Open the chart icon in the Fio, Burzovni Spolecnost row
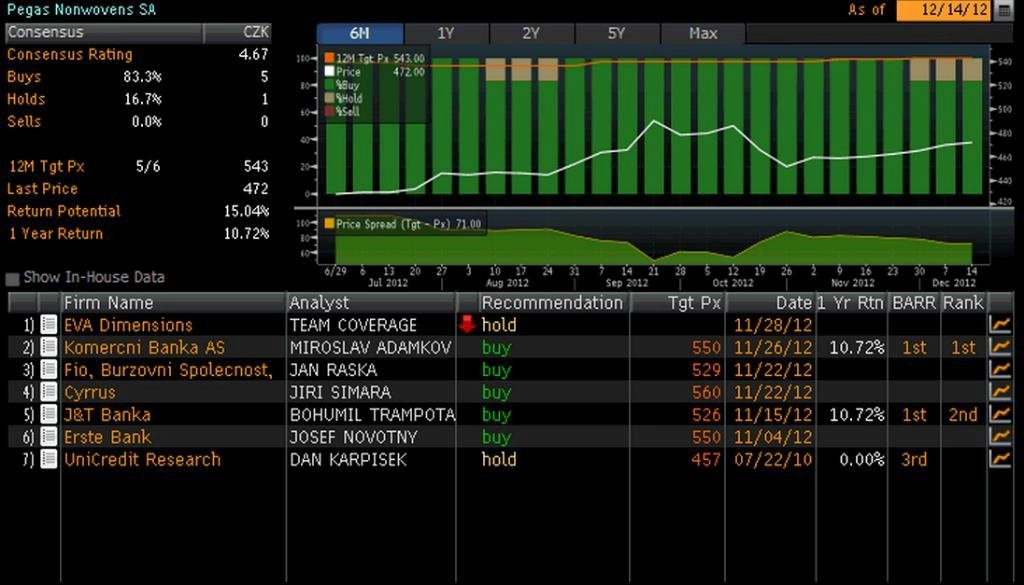 [1000, 370]
